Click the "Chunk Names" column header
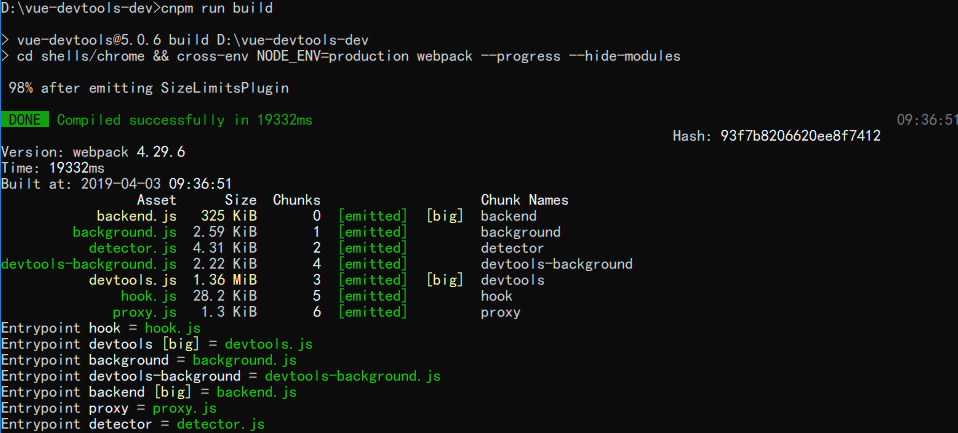This screenshot has width=958, height=433. (524, 200)
